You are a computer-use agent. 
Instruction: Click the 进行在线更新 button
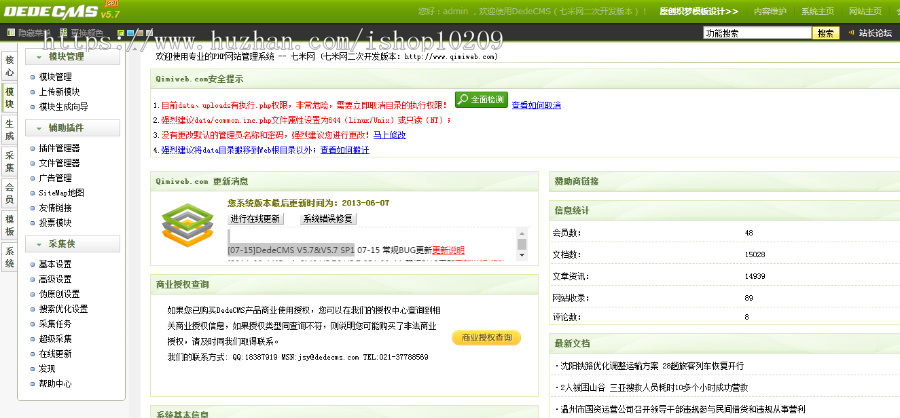pyautogui.click(x=256, y=218)
